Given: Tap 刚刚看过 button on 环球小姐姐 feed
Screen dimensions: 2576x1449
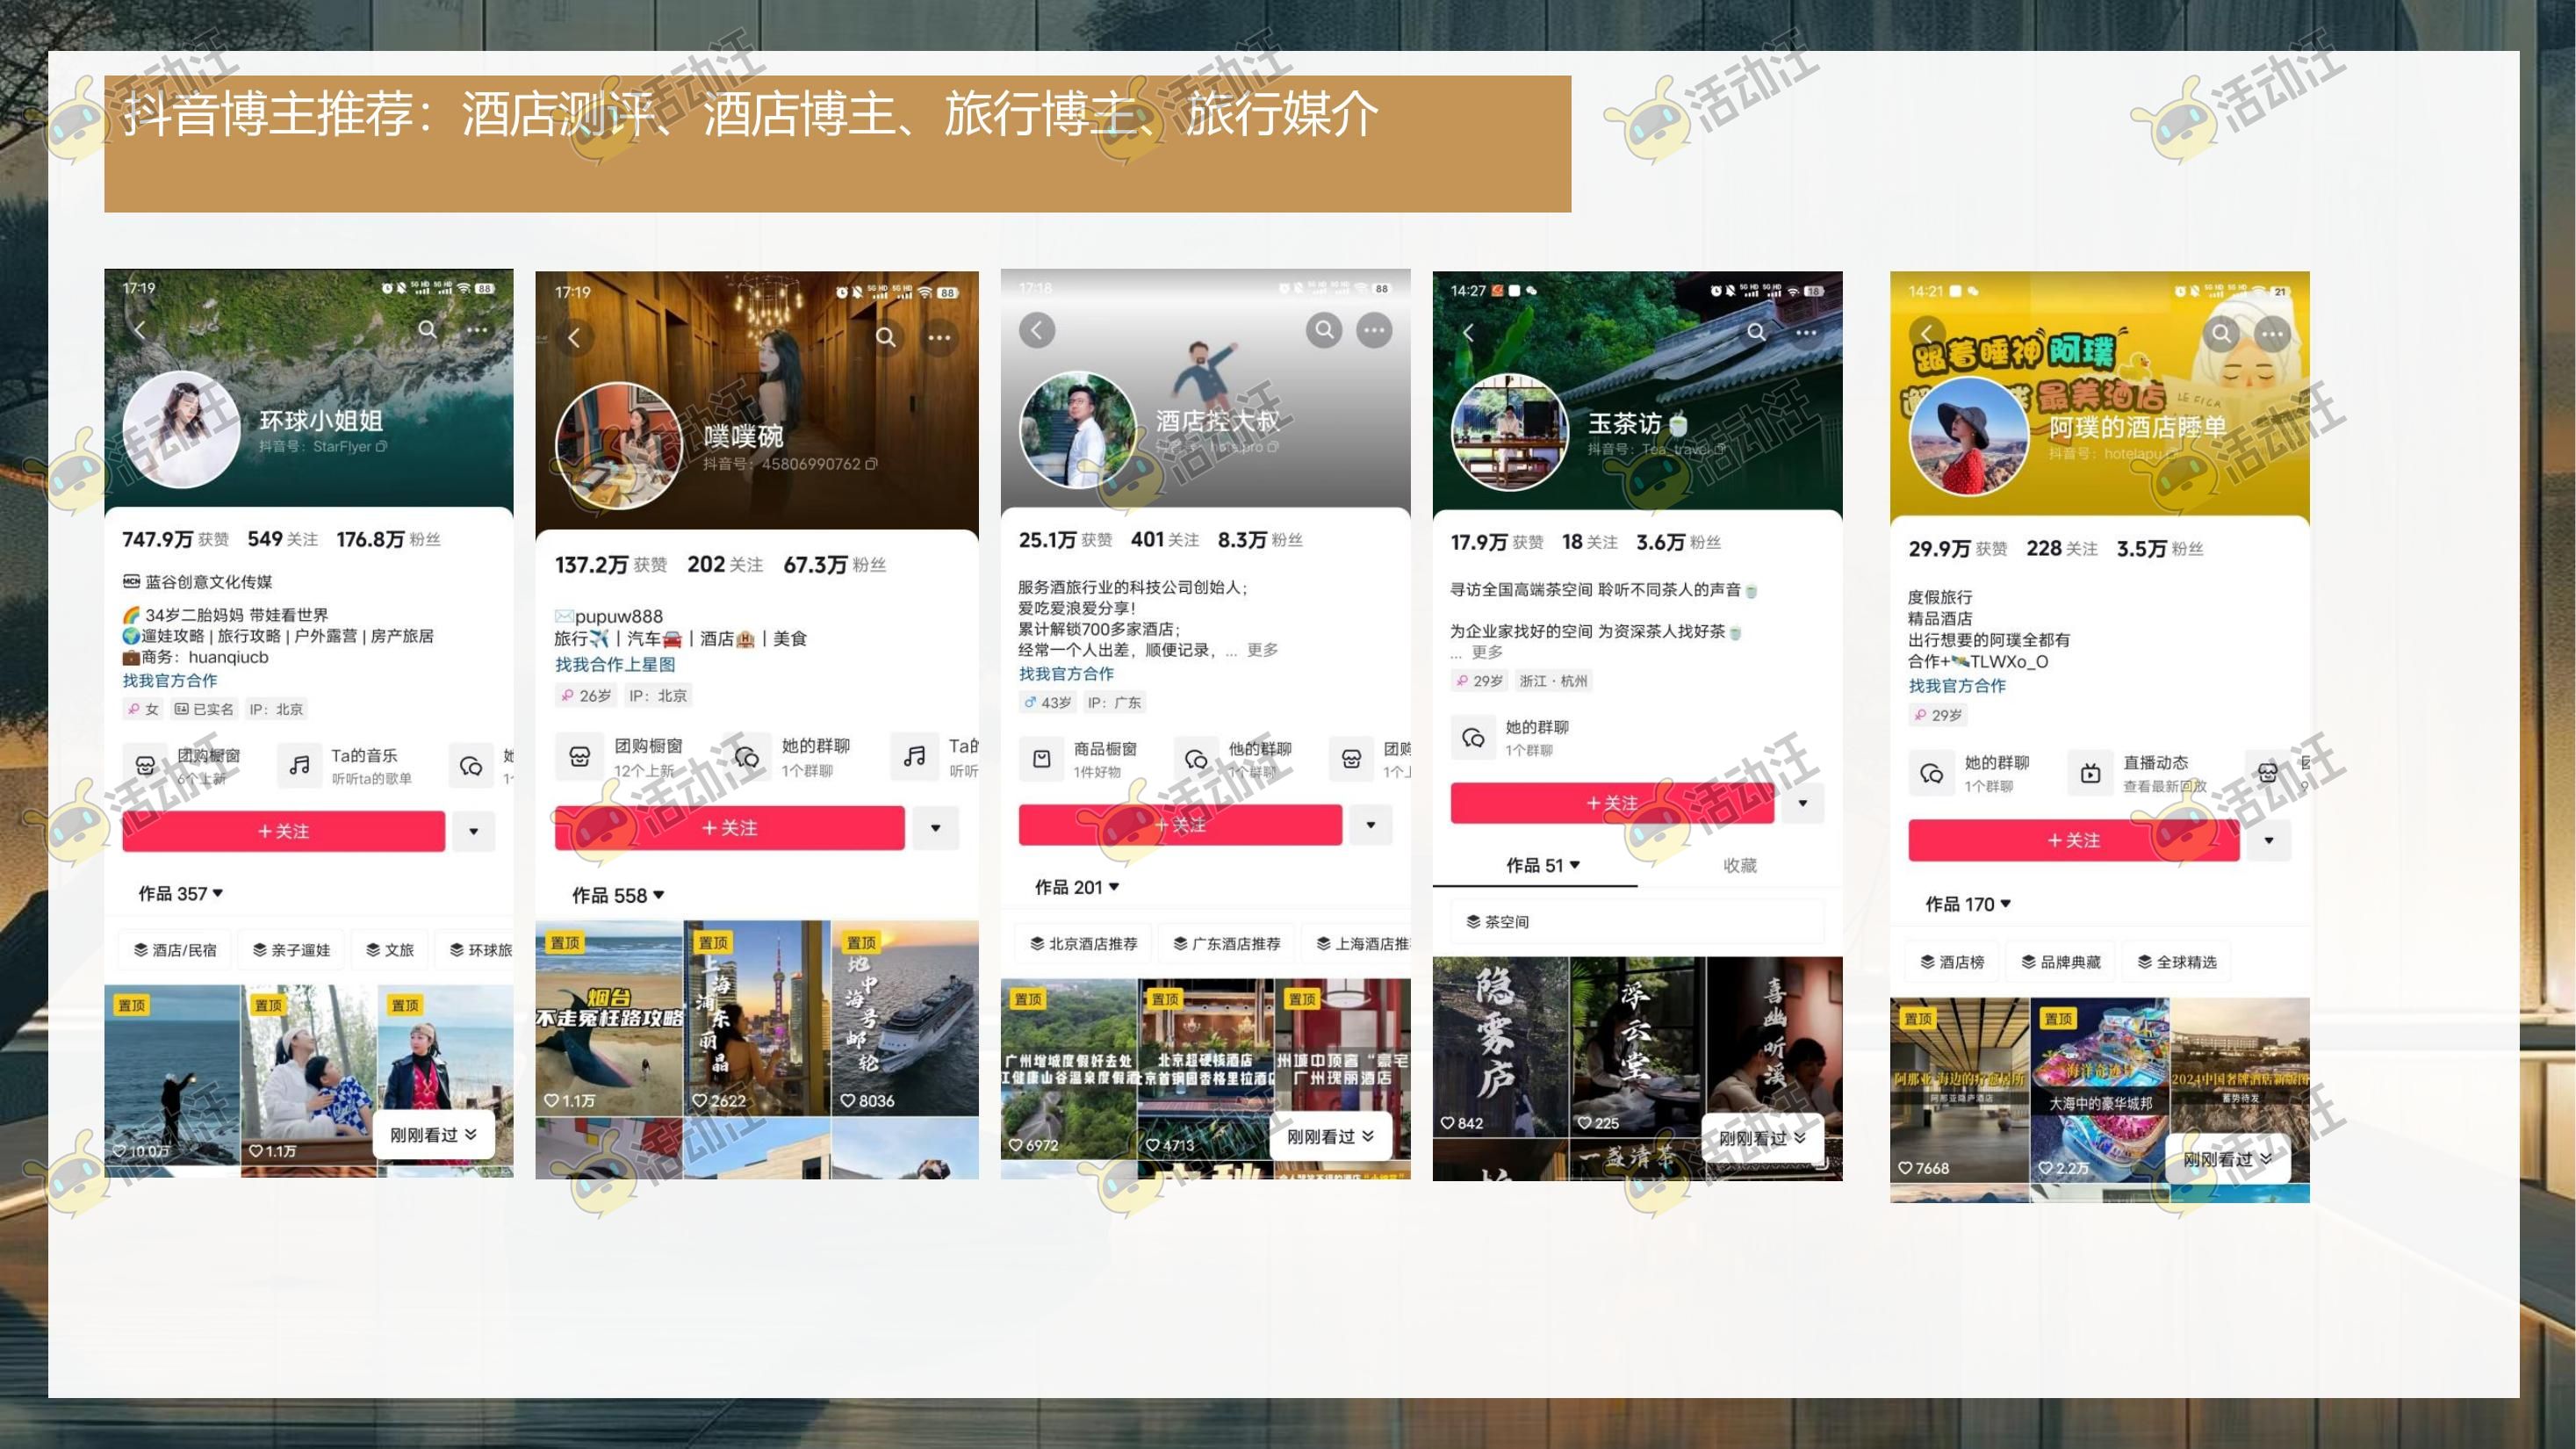Looking at the screenshot, I should (434, 1135).
